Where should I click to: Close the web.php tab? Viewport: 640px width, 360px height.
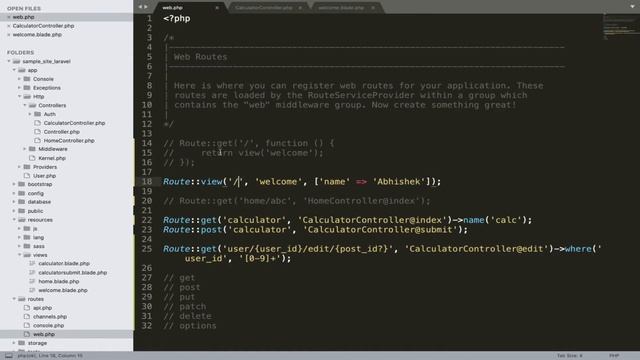[x=217, y=8]
